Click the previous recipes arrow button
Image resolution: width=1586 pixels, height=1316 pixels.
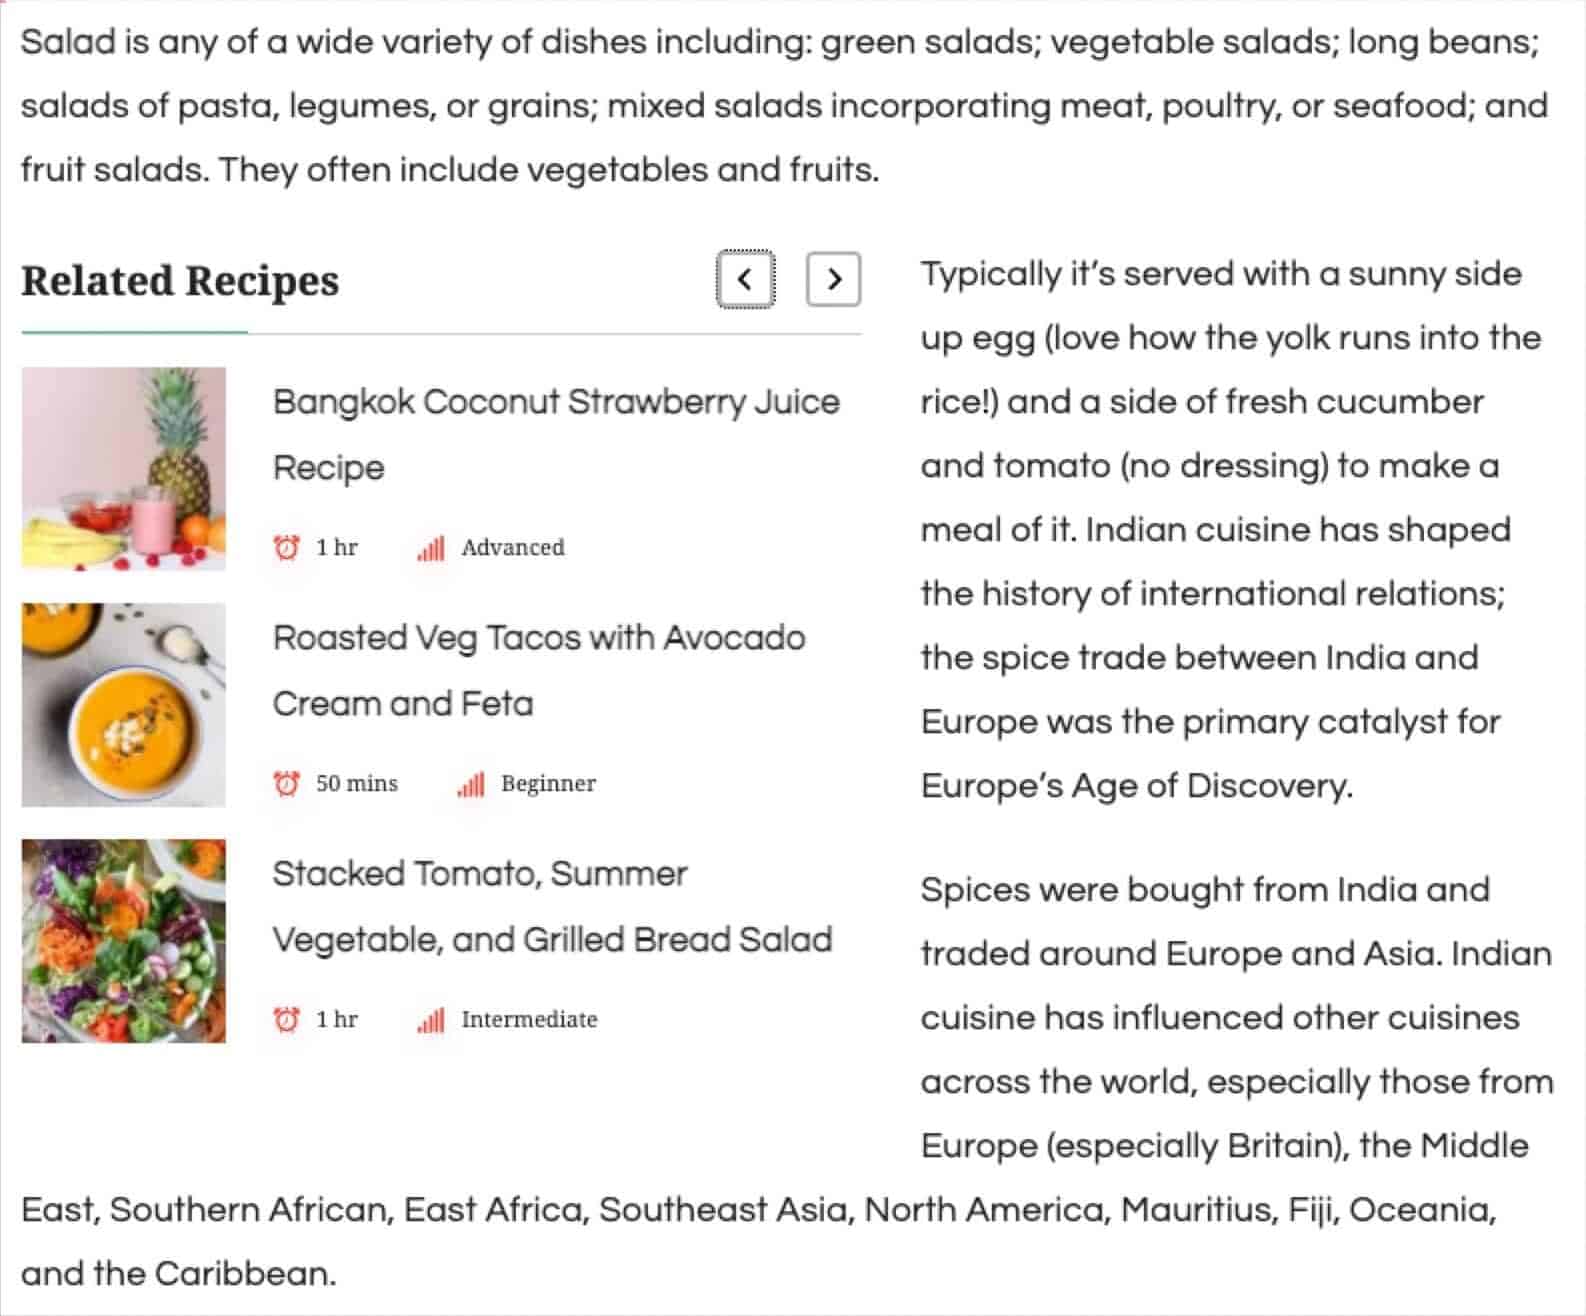tap(745, 279)
